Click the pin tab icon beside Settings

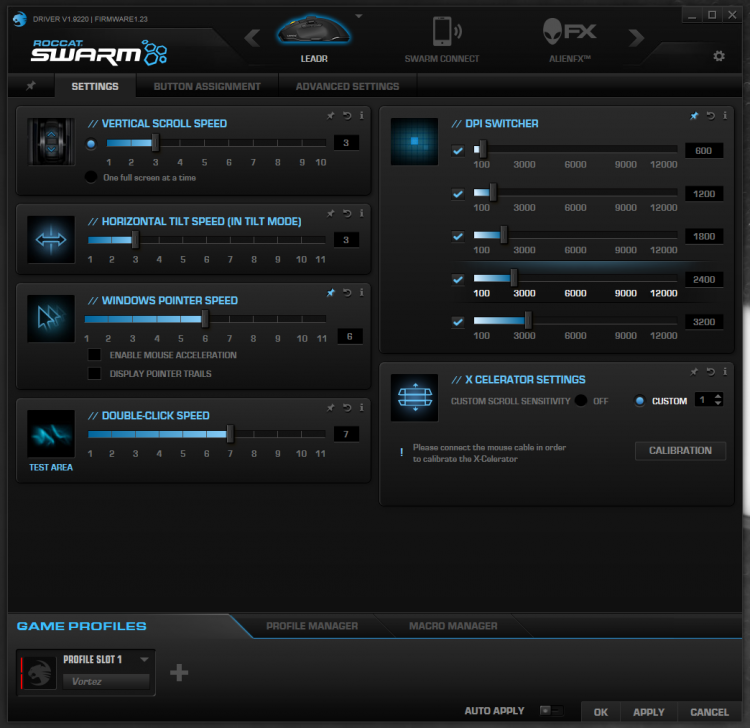click(31, 86)
